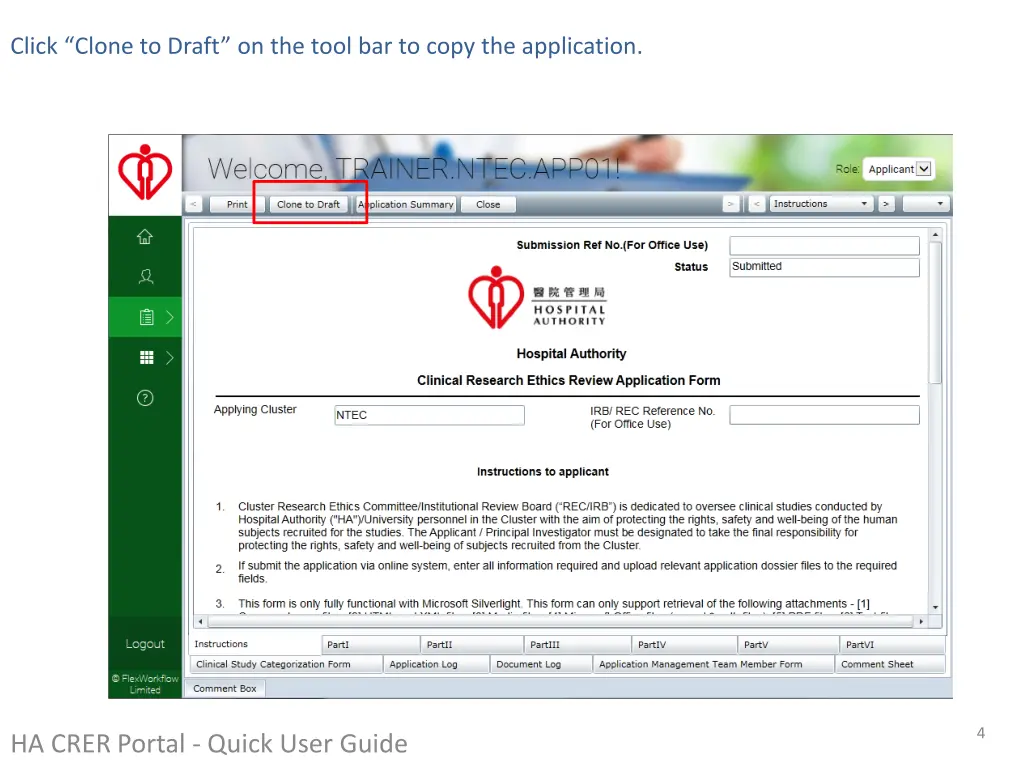This screenshot has width=1024, height=768.
Task: Click the right arrow after the Instructions dropdown
Action: coord(885,204)
